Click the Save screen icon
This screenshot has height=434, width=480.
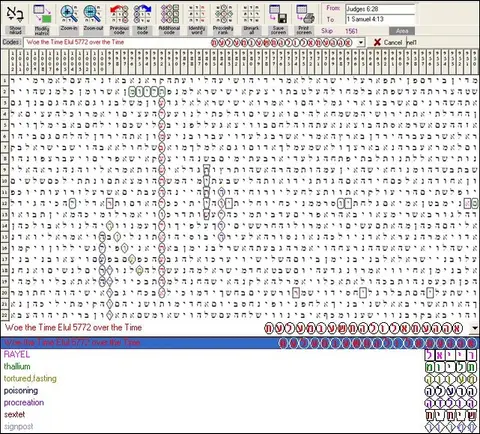278,14
